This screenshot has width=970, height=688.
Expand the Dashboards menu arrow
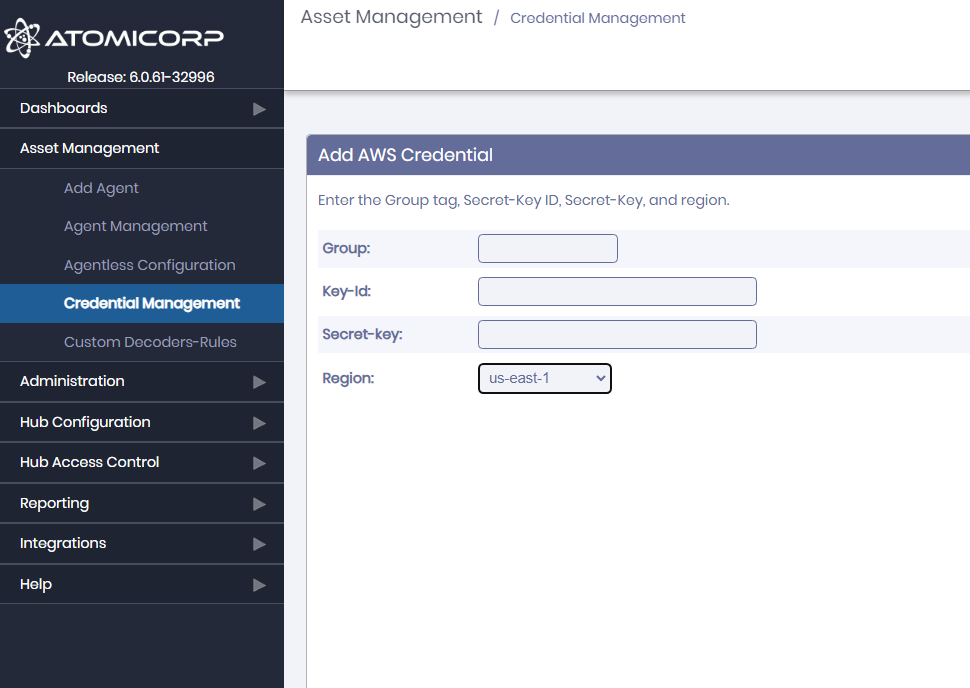tap(259, 110)
